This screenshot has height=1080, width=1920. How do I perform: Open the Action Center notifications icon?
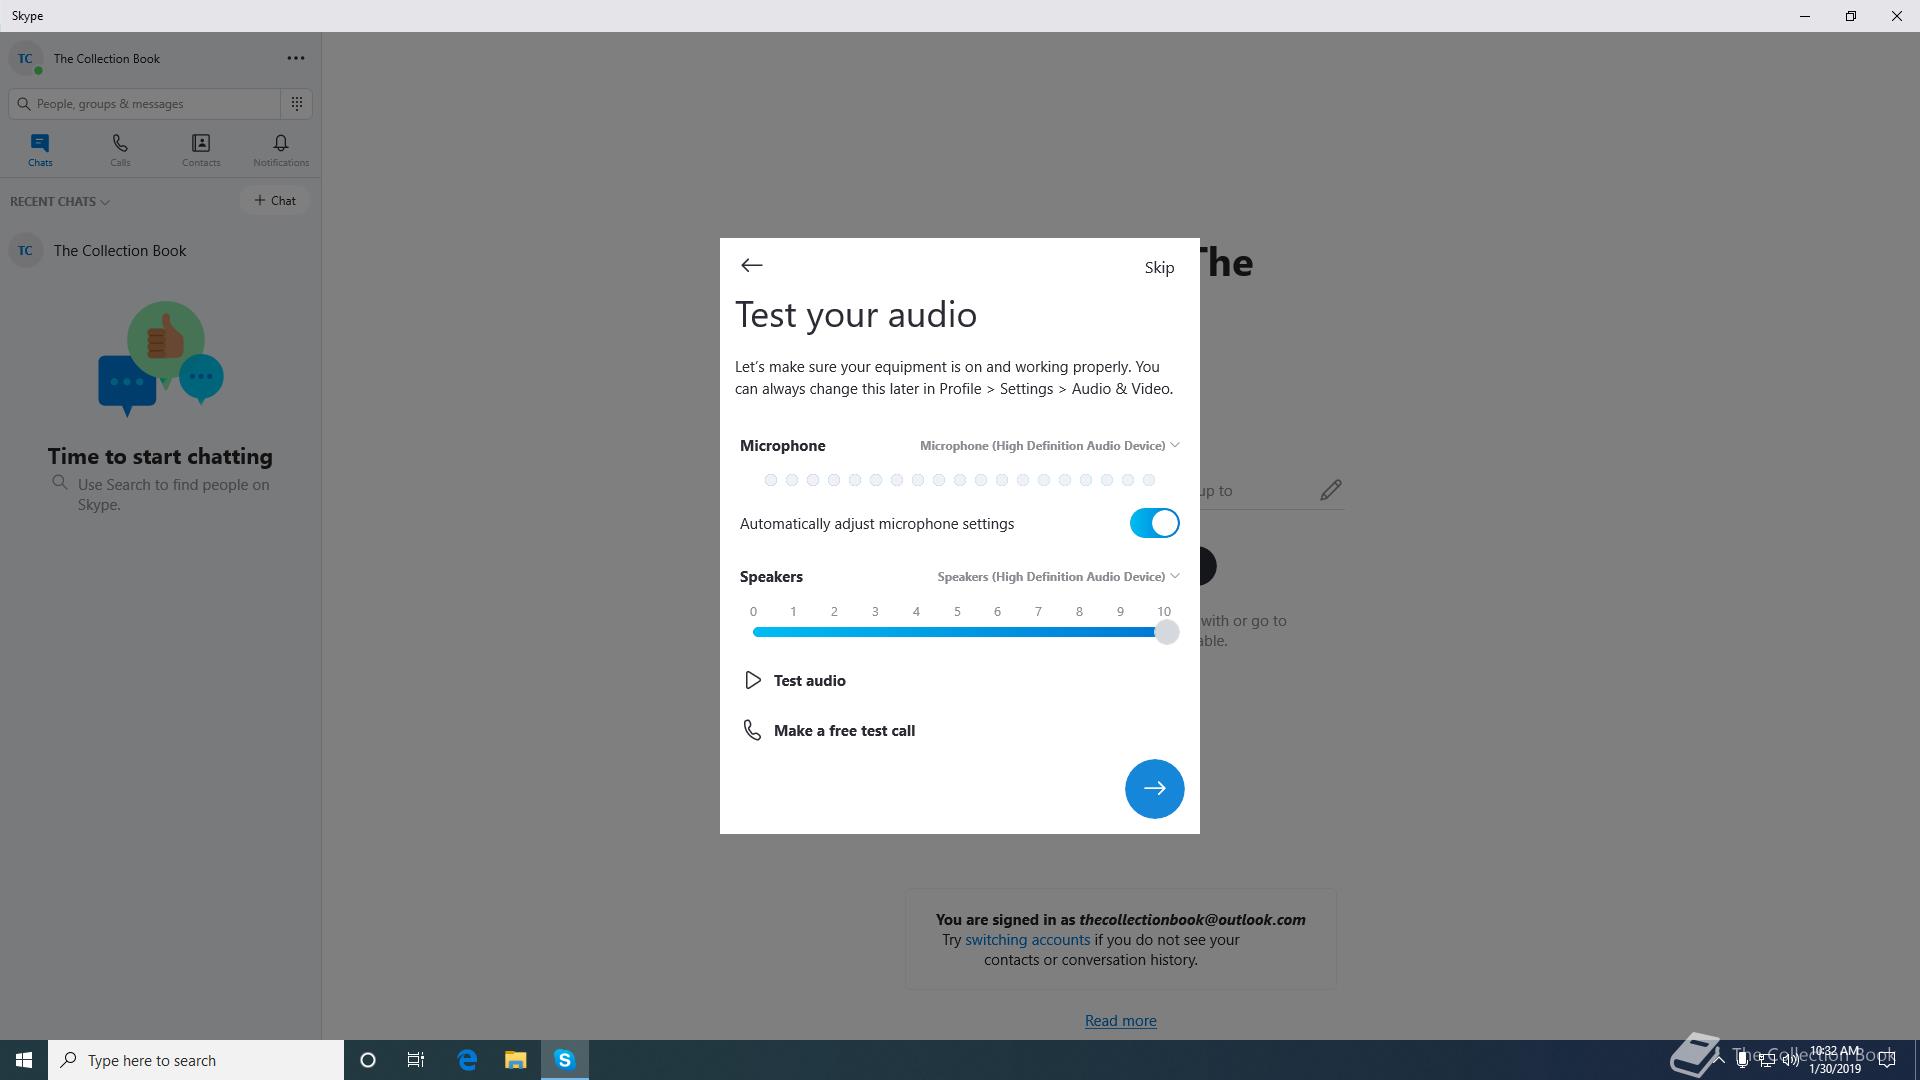point(1887,1060)
